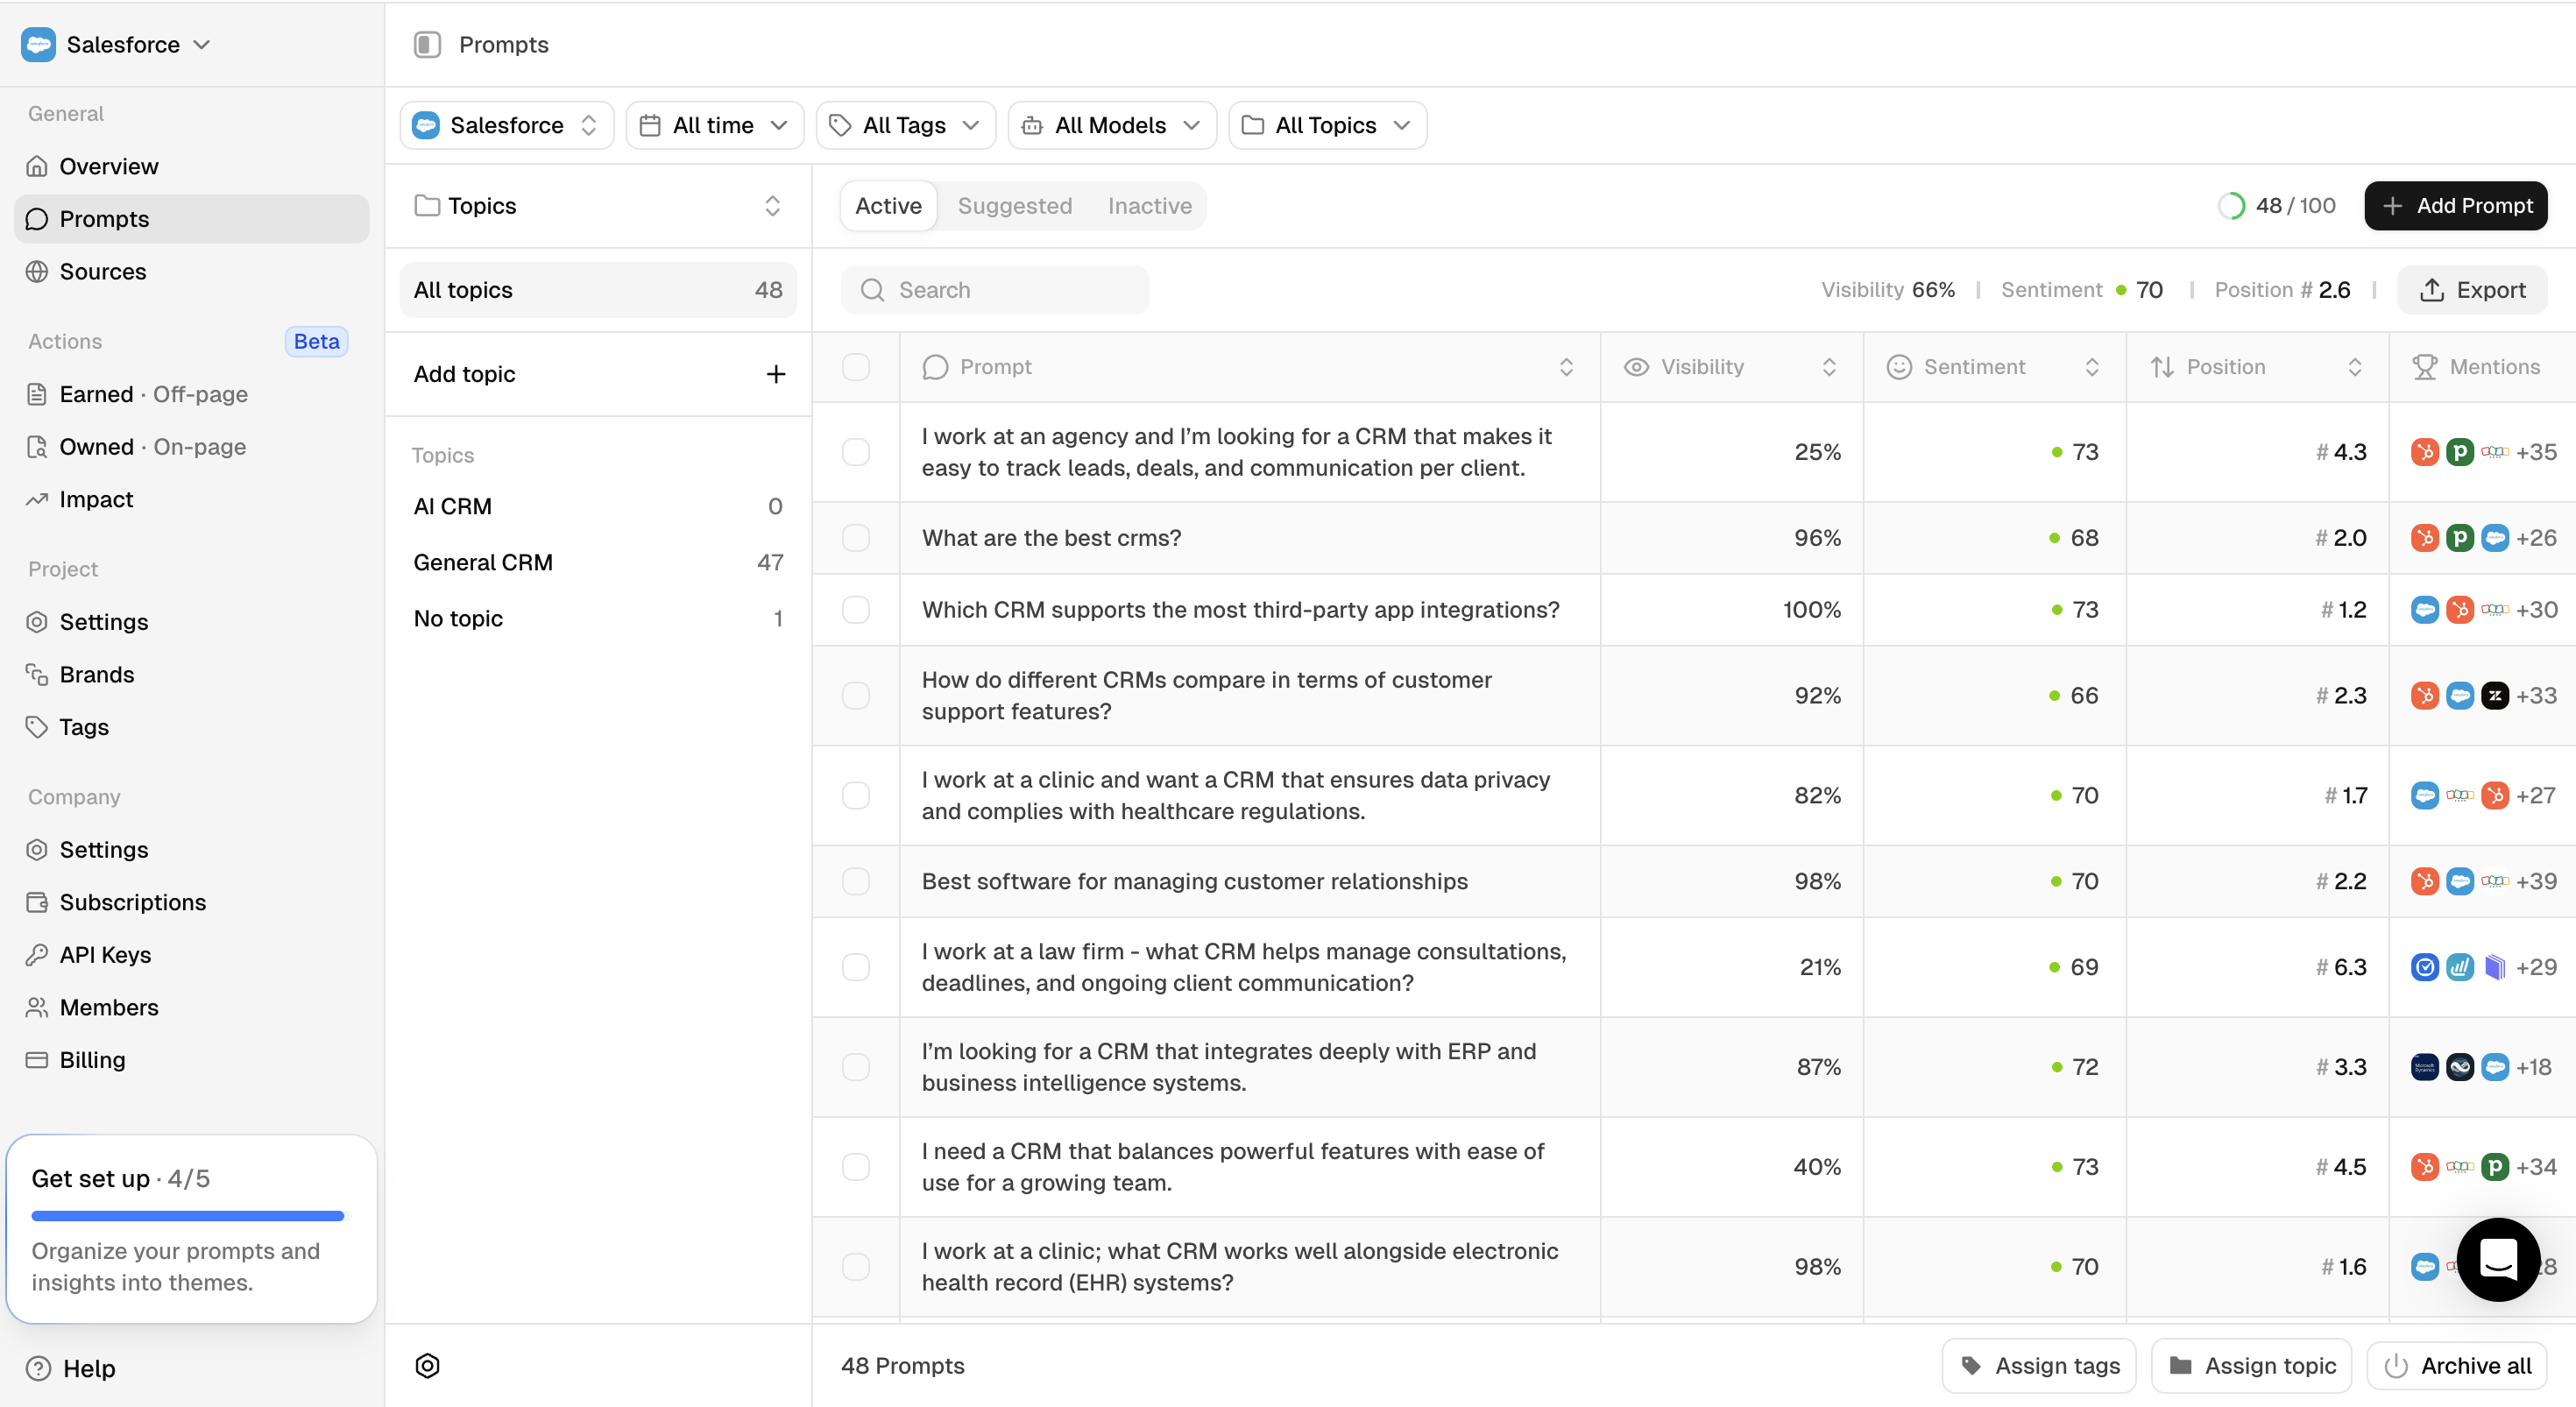Viewport: 2576px width, 1407px height.
Task: Switch to the Suggested tab
Action: coord(1014,206)
